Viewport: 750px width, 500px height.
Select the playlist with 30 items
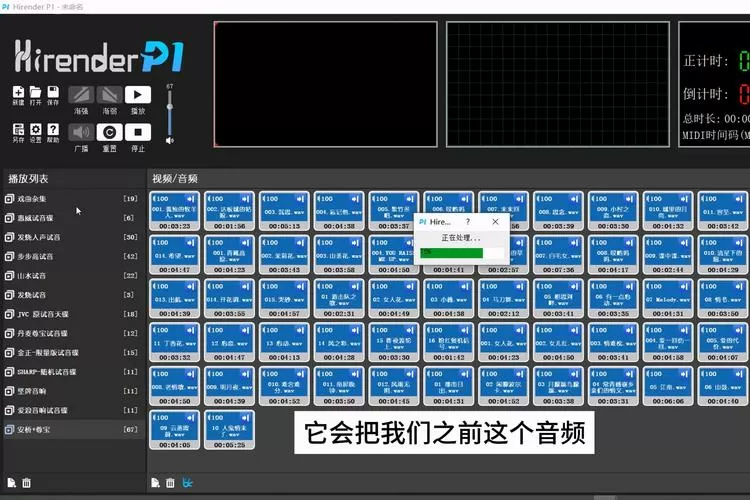[72, 237]
